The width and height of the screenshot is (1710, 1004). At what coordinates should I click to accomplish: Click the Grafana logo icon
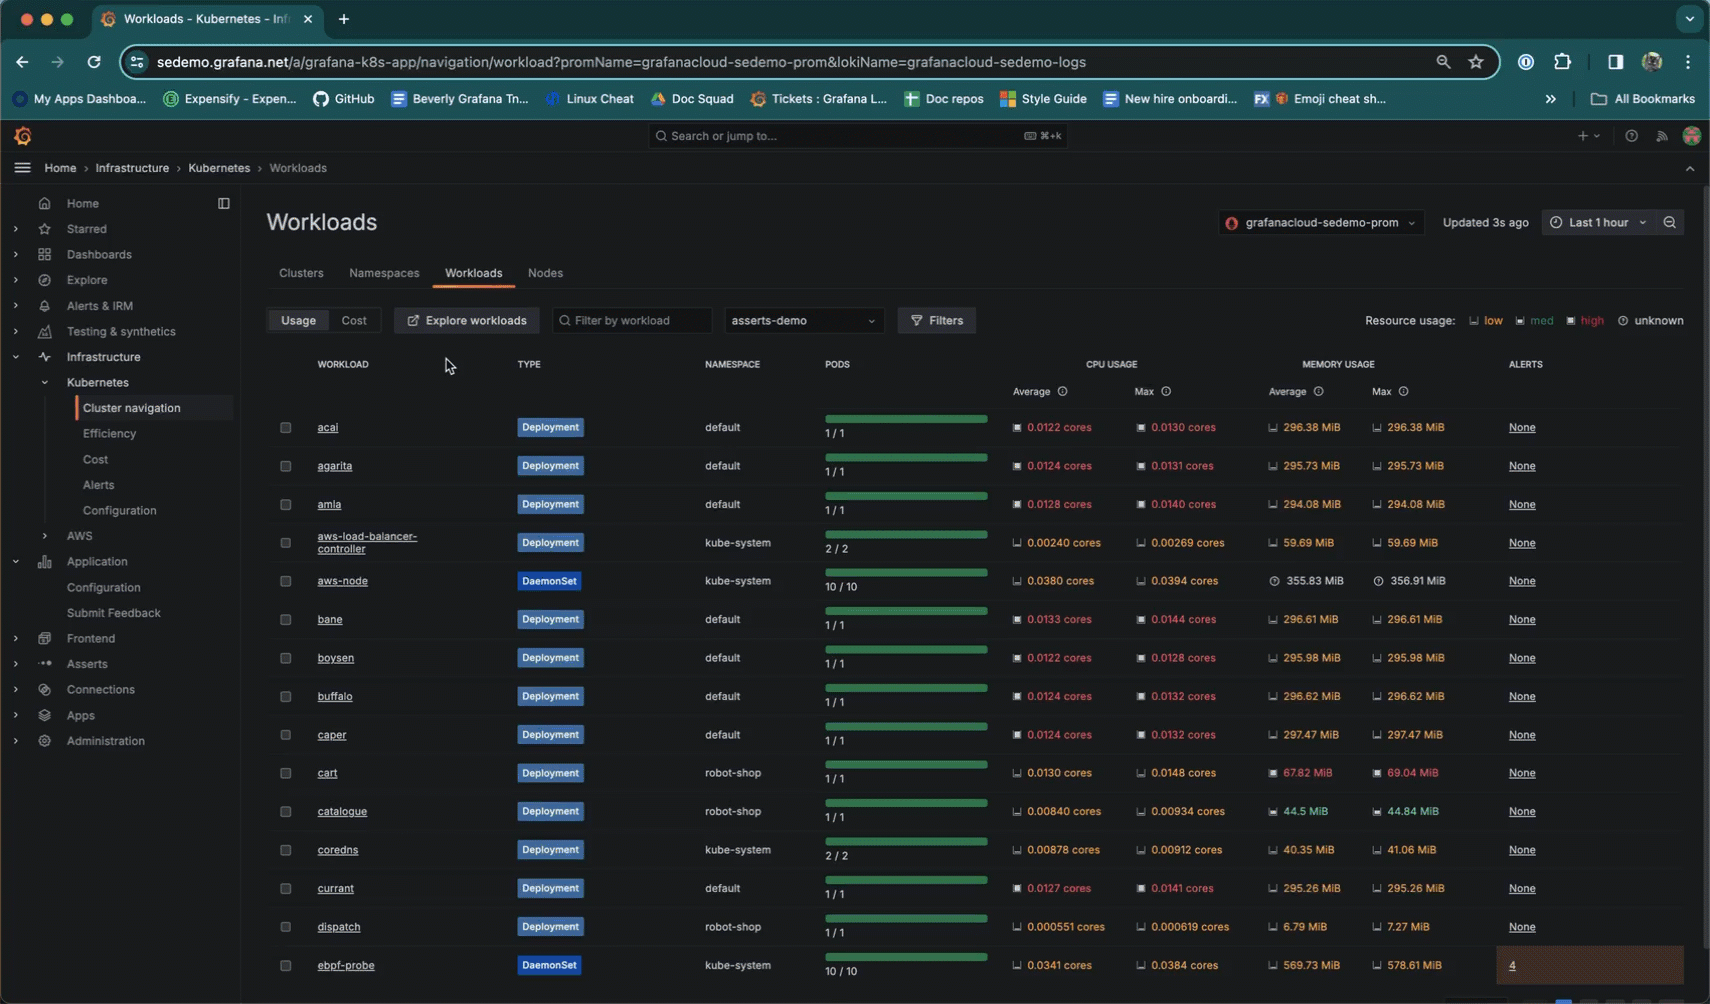pyautogui.click(x=23, y=136)
